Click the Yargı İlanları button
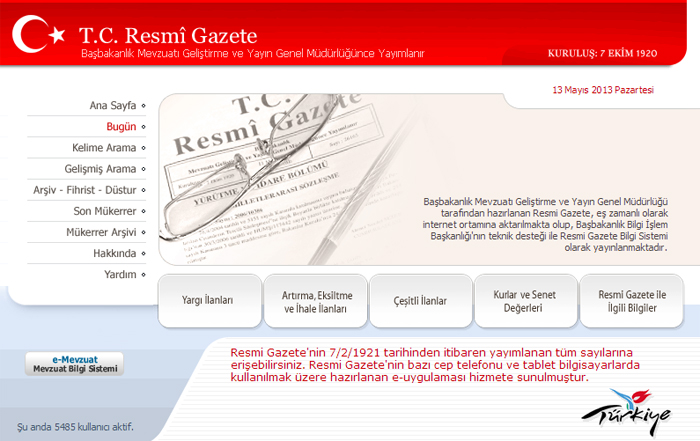The image size is (700, 441). click(x=209, y=301)
